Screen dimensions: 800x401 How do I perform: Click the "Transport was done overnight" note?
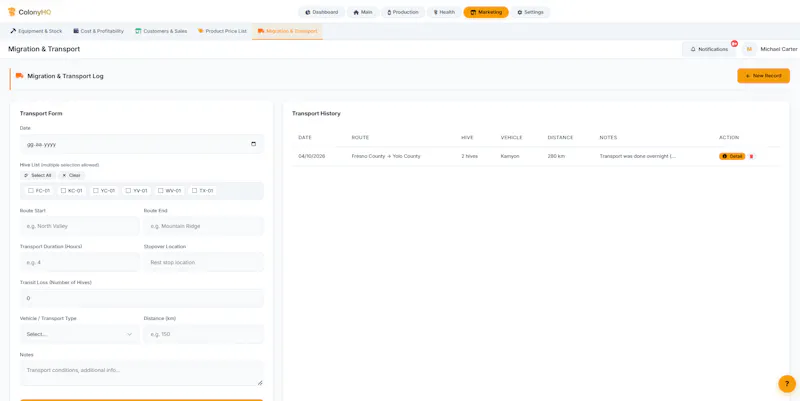coord(638,156)
